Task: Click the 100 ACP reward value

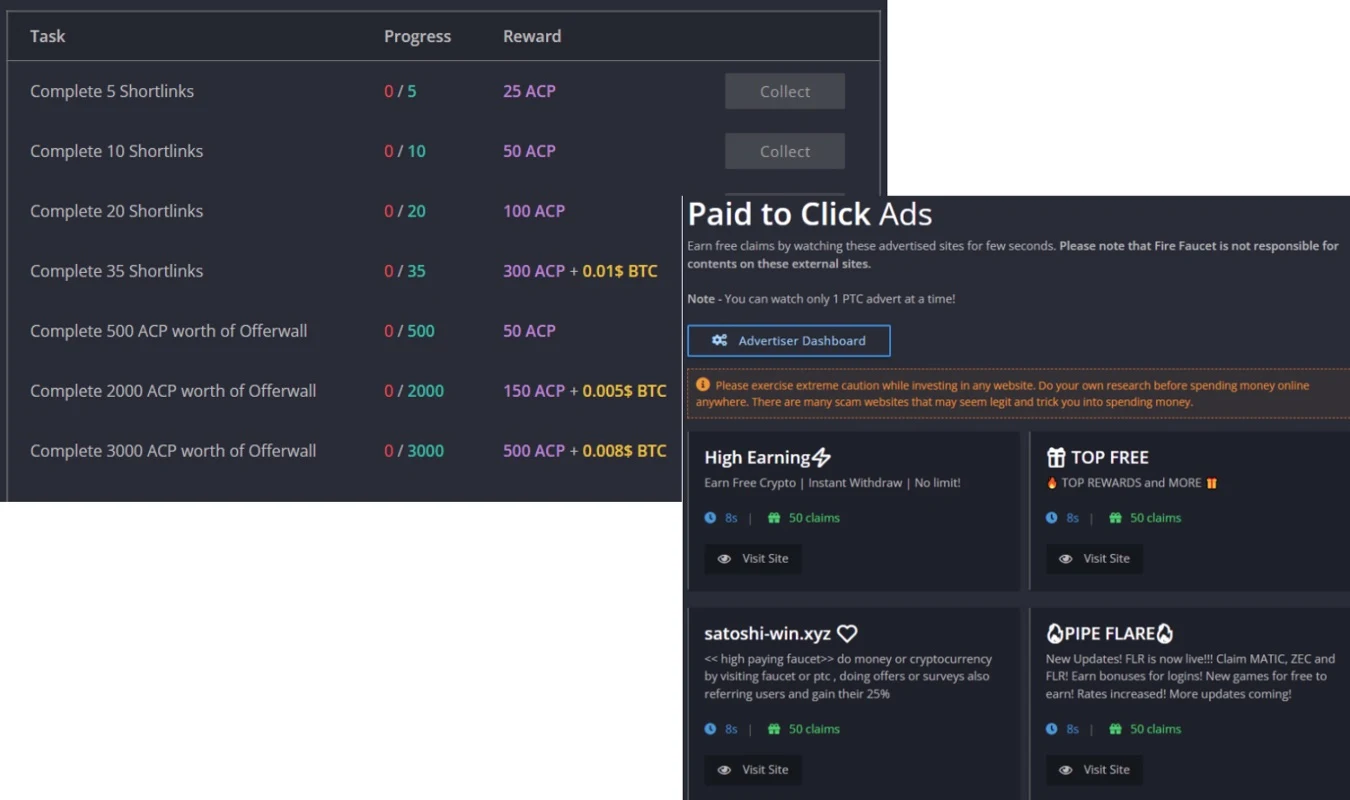Action: pyautogui.click(x=534, y=211)
